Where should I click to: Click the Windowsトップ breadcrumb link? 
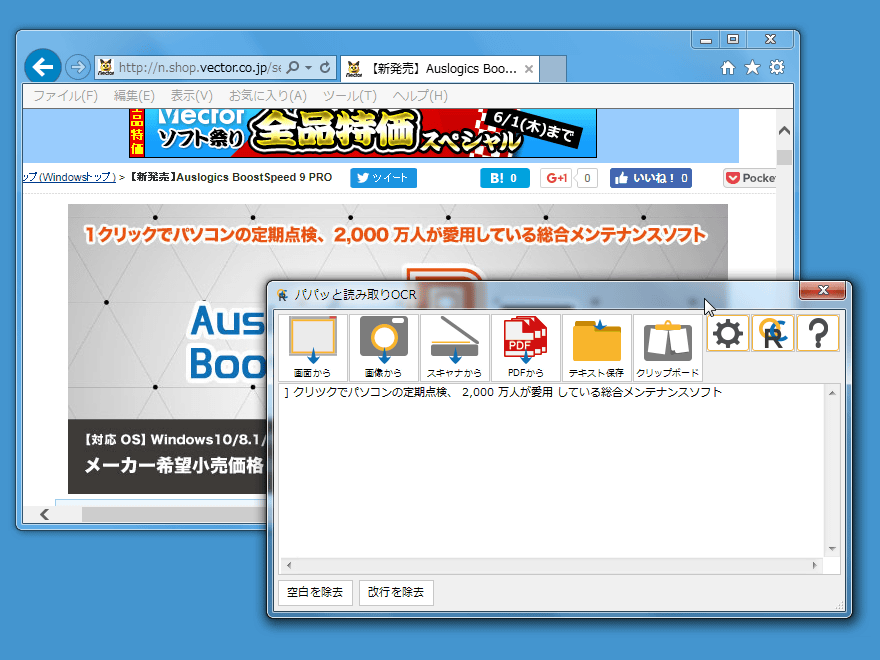click(x=70, y=177)
